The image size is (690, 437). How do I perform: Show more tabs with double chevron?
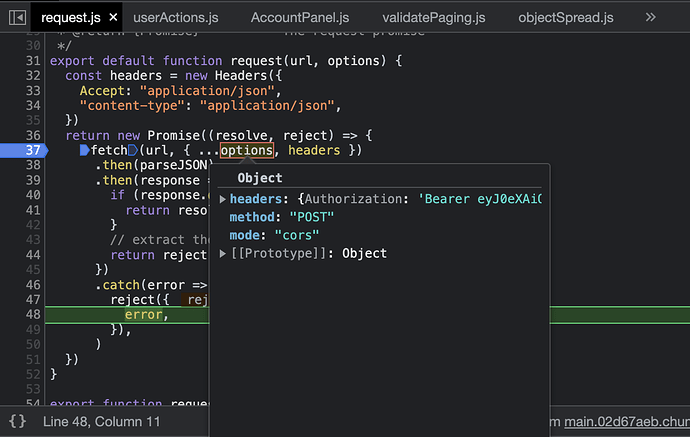tap(651, 17)
